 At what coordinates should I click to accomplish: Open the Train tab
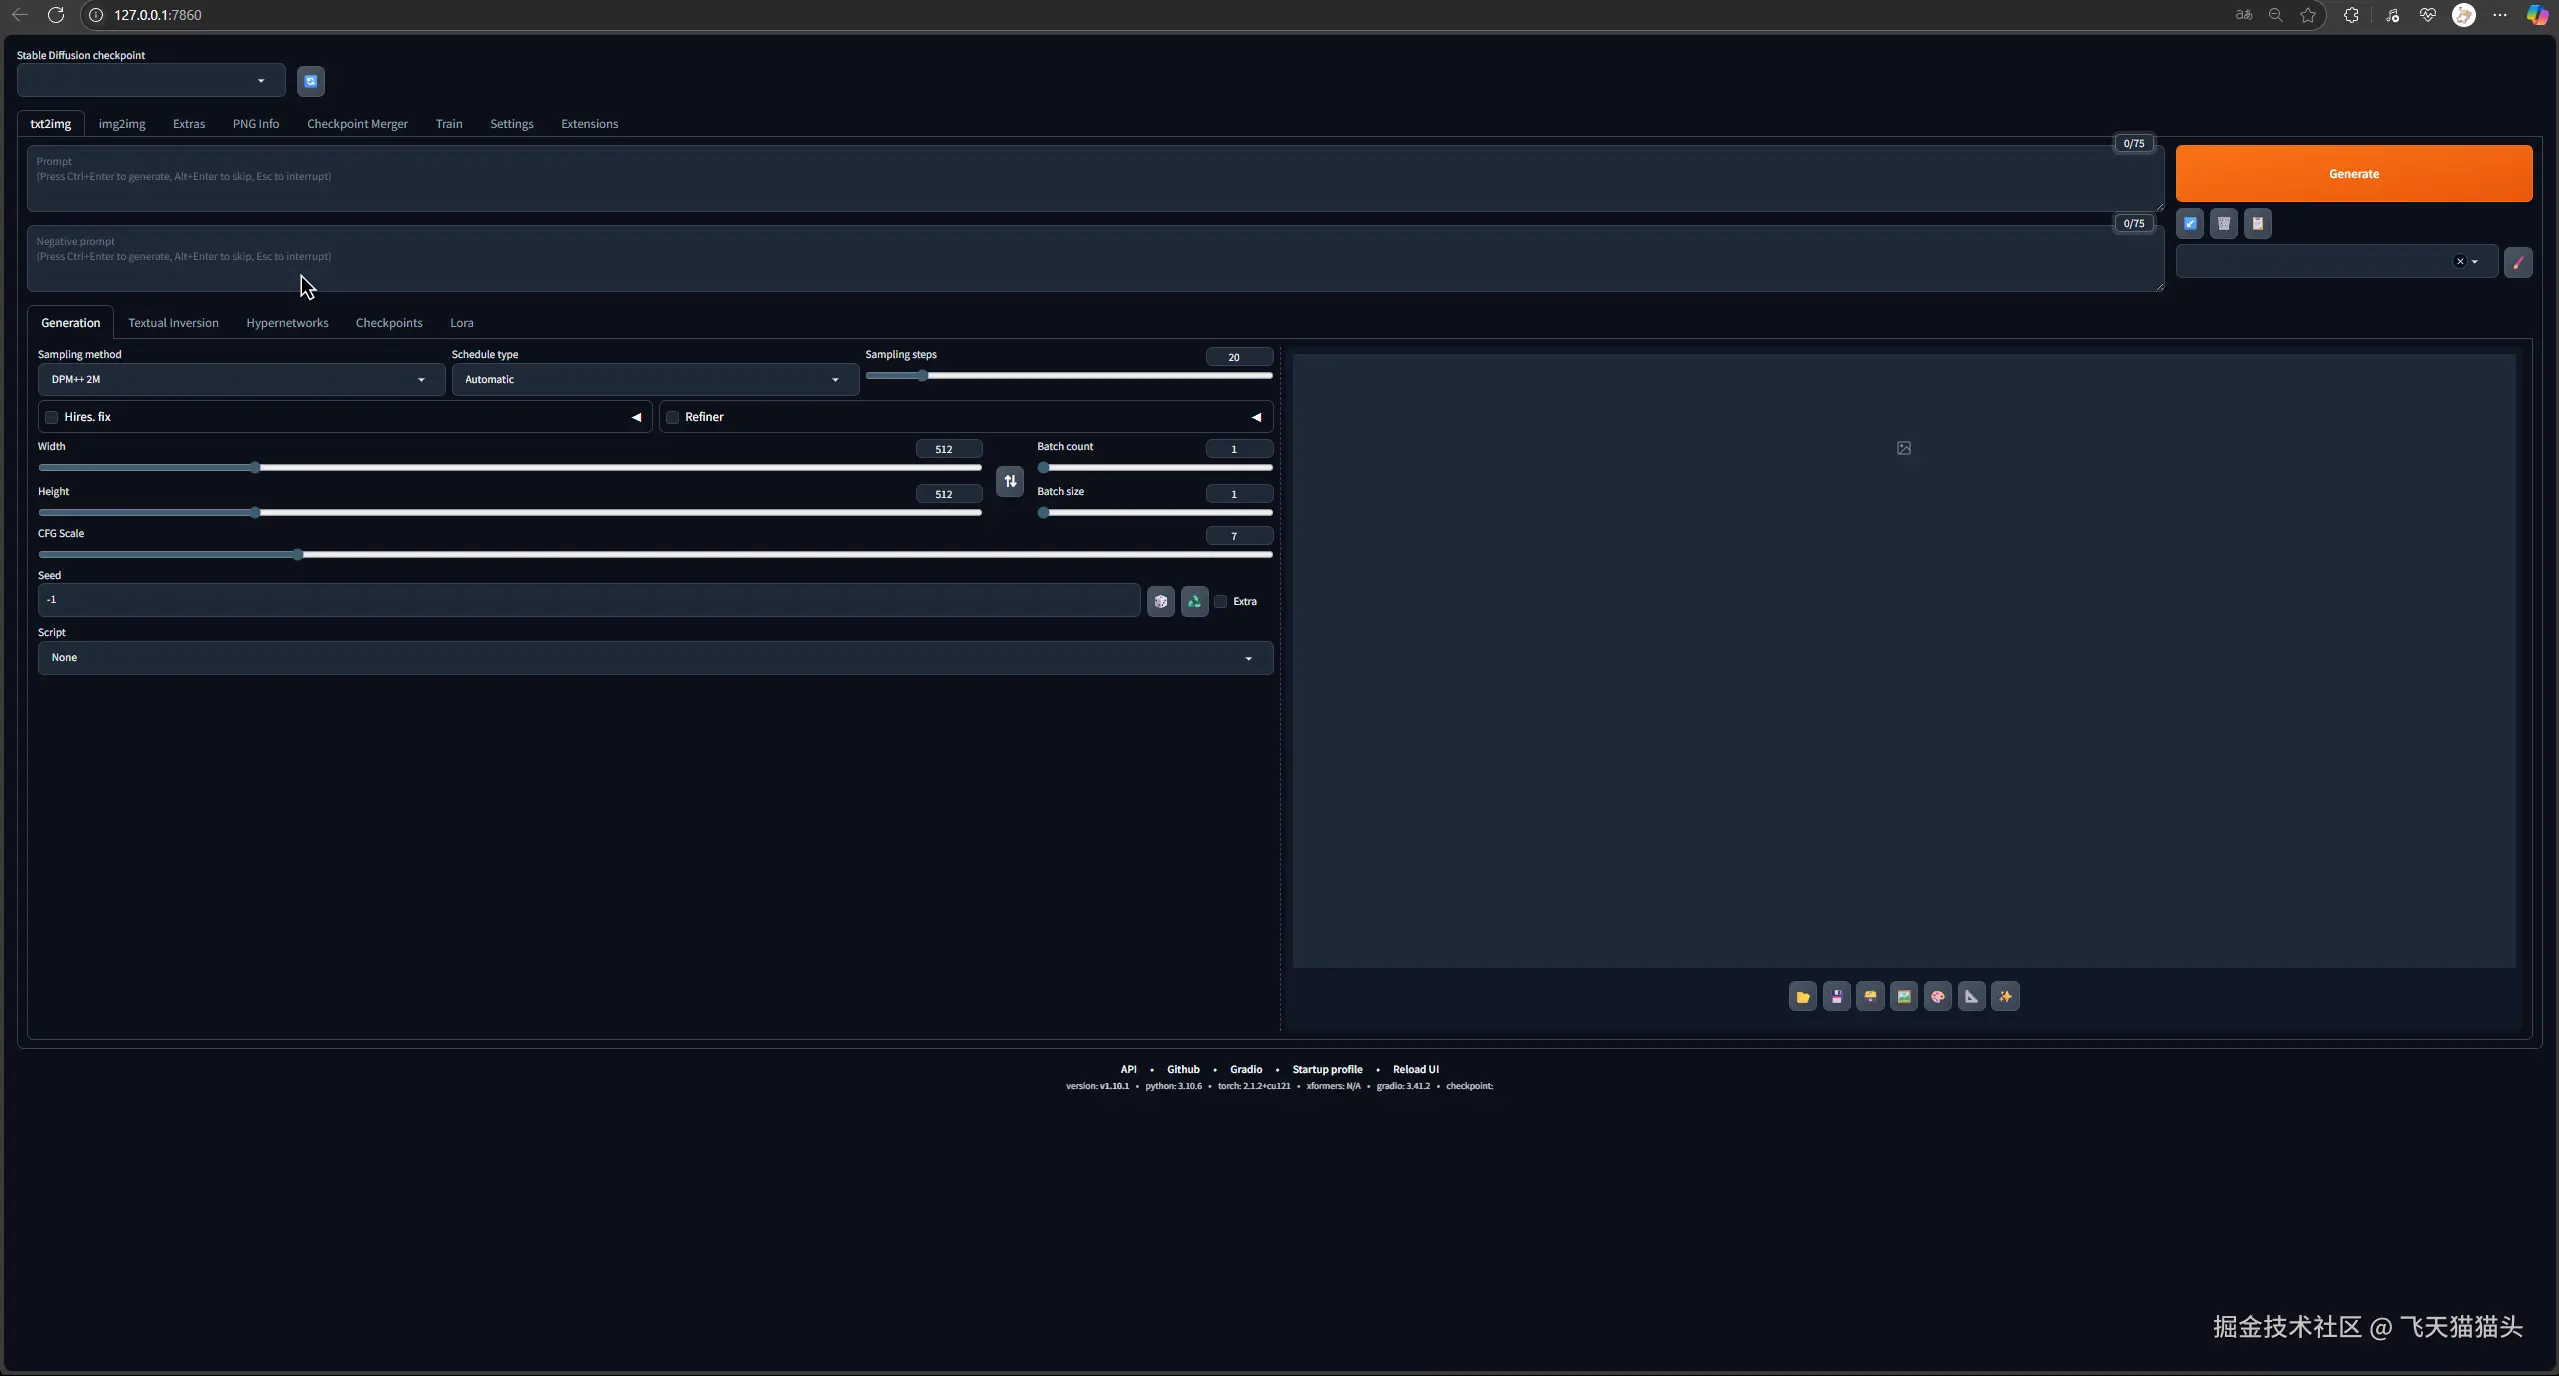click(449, 124)
